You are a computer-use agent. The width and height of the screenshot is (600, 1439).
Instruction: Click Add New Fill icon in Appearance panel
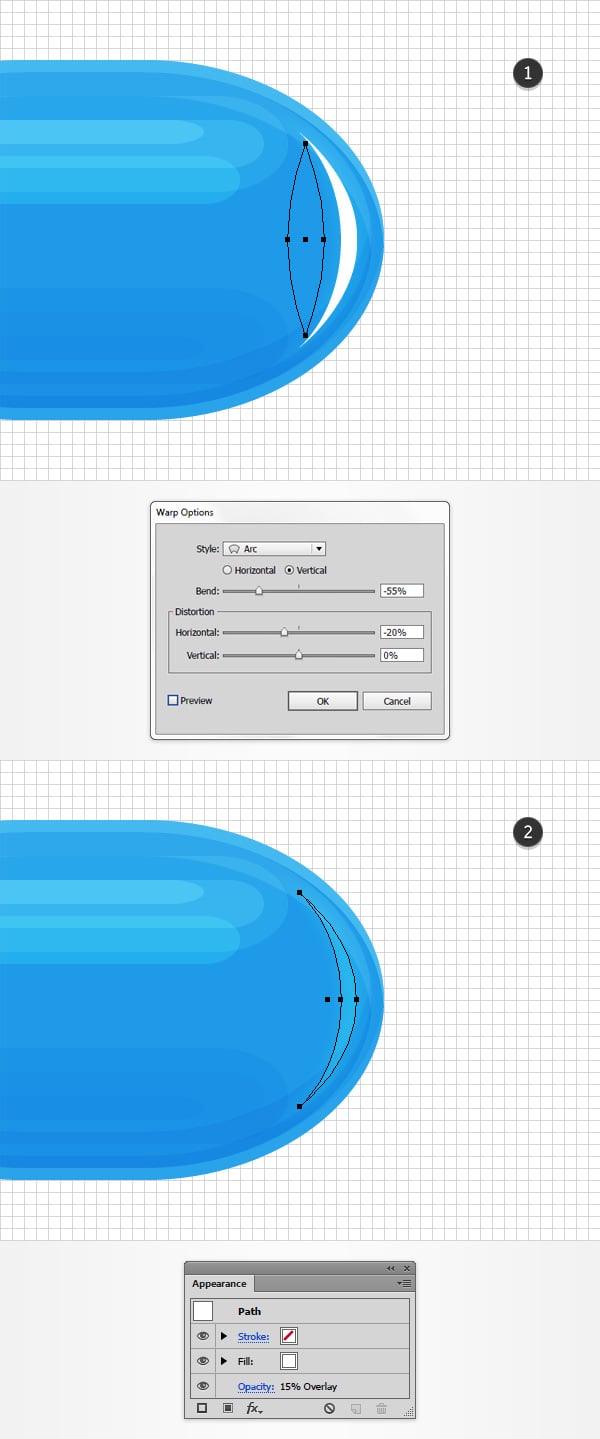tap(228, 1408)
